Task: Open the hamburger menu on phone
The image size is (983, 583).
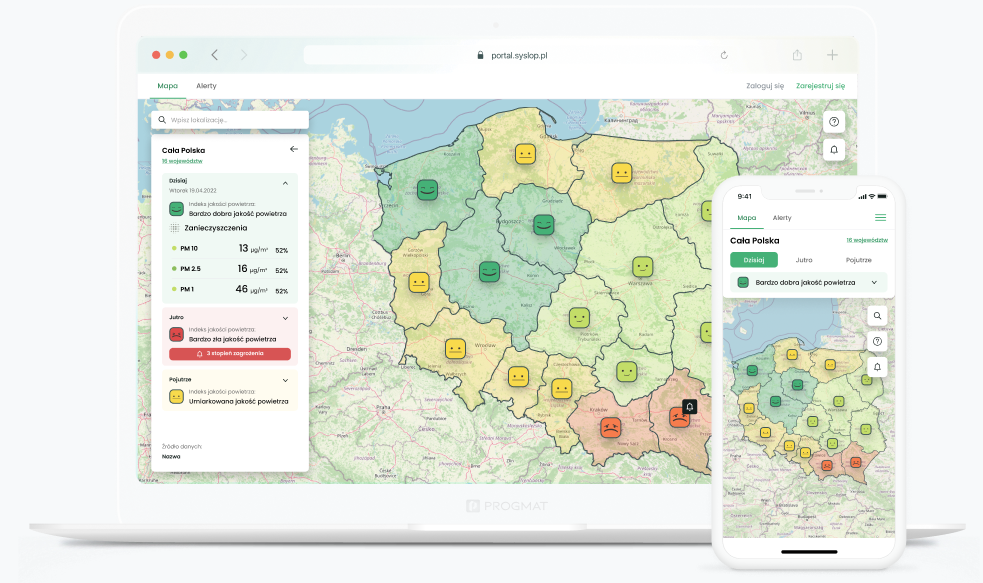Action: 880,217
